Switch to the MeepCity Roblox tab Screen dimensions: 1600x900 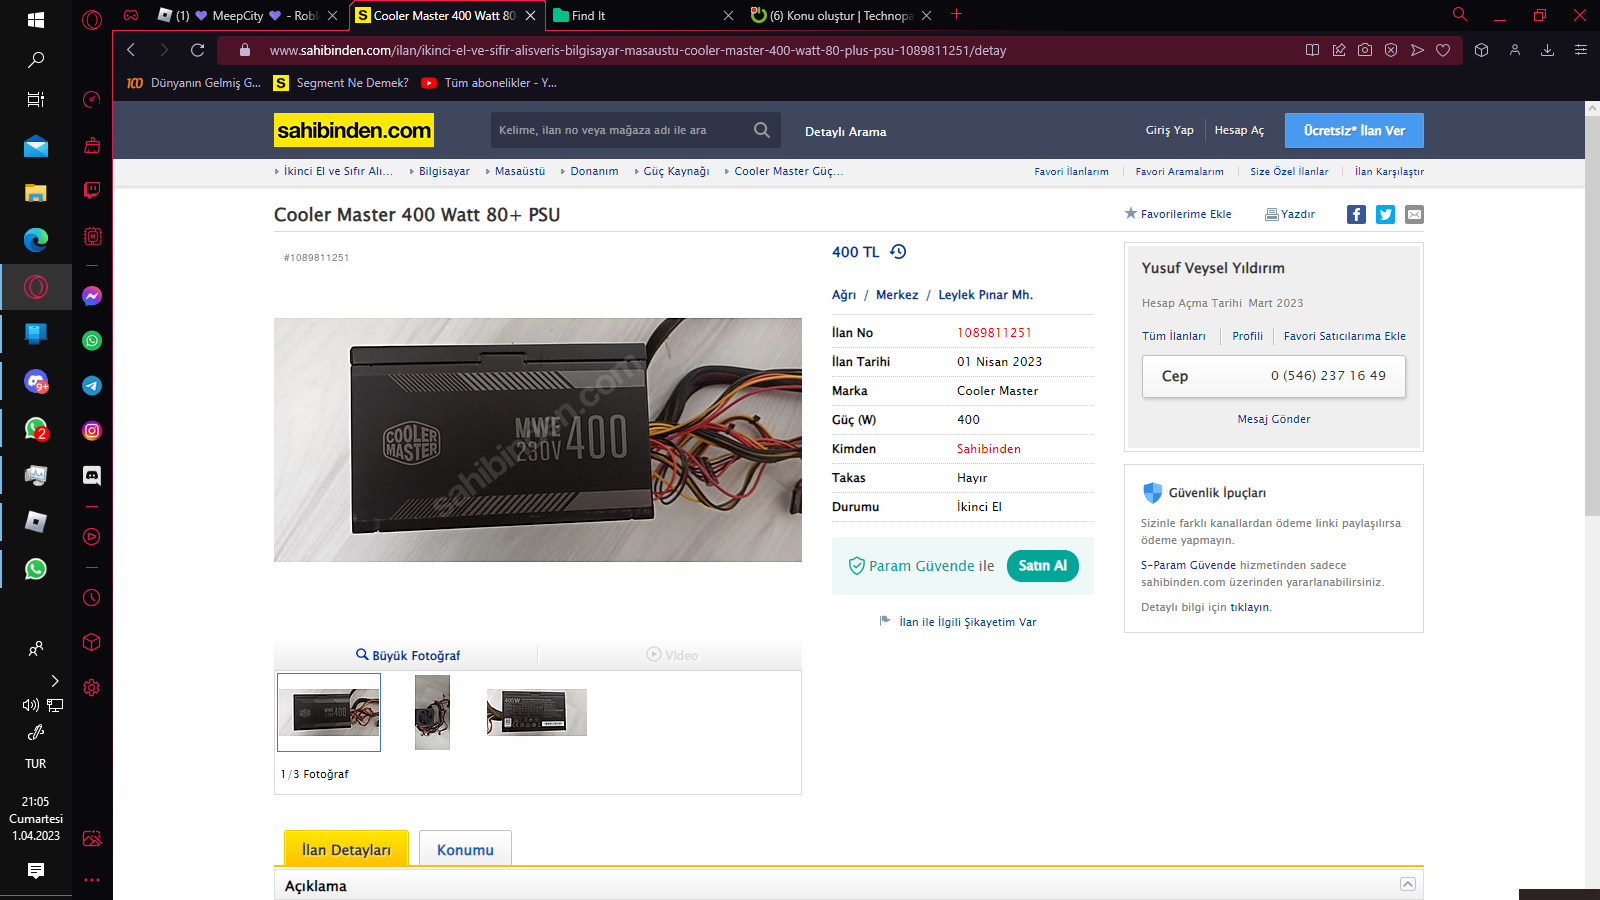pyautogui.click(x=248, y=16)
